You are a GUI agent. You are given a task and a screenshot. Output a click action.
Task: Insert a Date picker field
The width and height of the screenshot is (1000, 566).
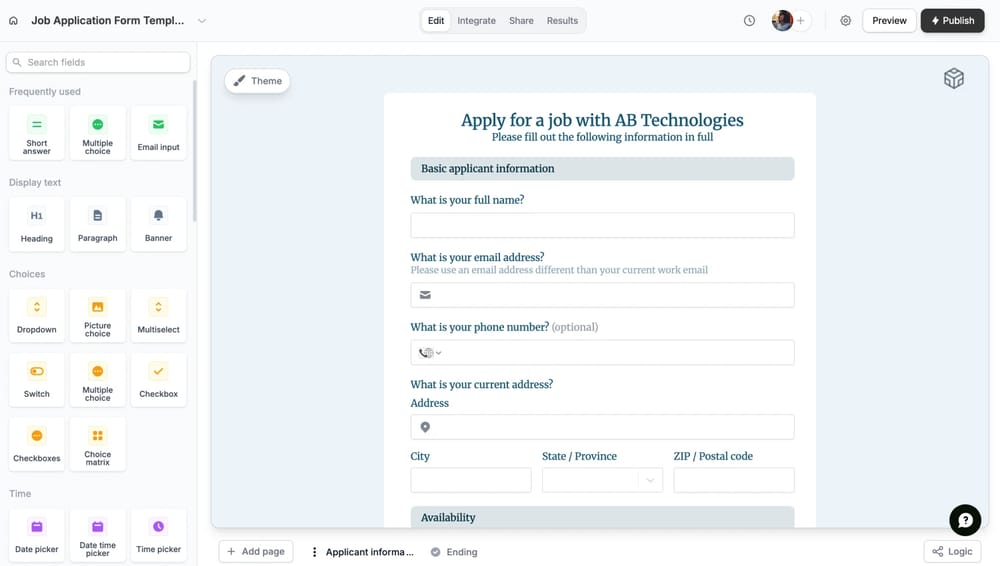pyautogui.click(x=37, y=535)
